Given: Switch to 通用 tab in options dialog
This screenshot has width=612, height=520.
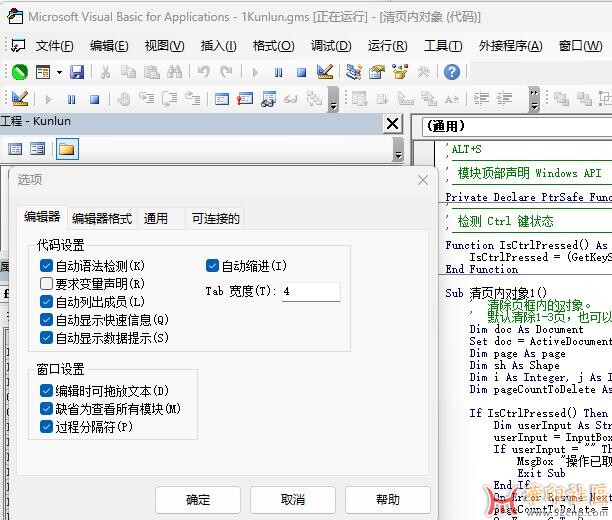Looking at the screenshot, I should coord(160,218).
